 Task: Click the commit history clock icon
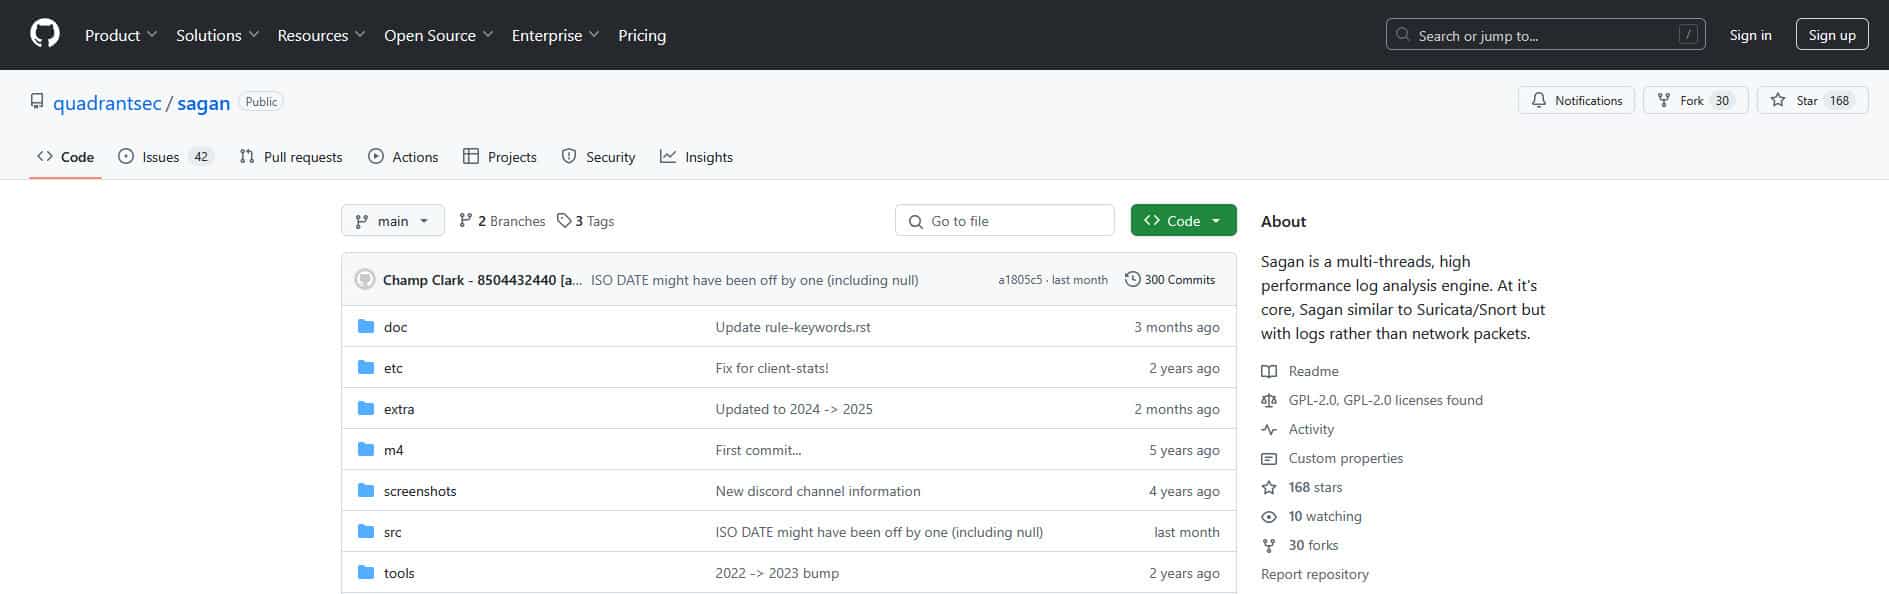(x=1132, y=280)
